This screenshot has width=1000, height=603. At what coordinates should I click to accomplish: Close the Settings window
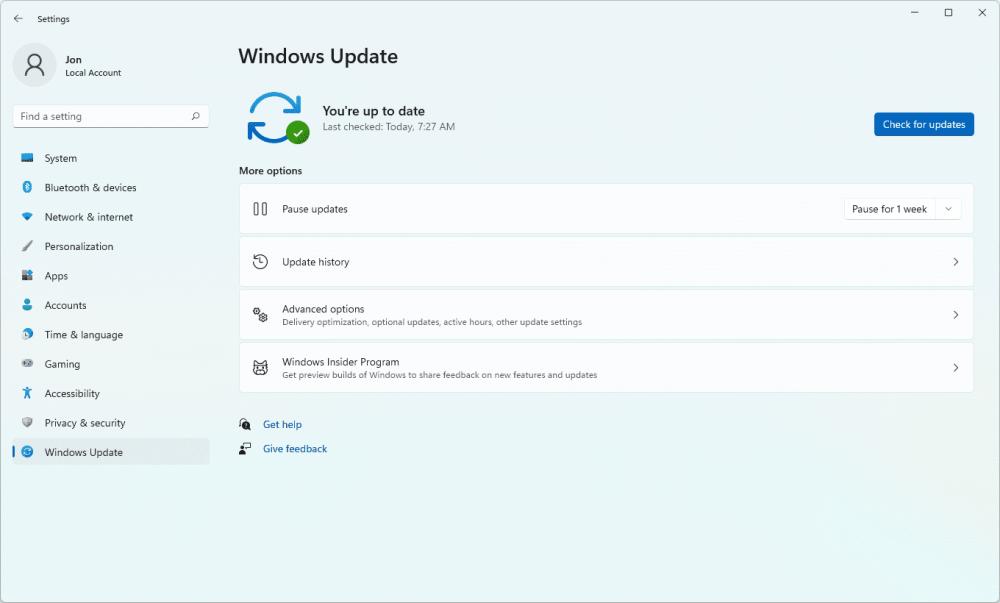(x=982, y=12)
